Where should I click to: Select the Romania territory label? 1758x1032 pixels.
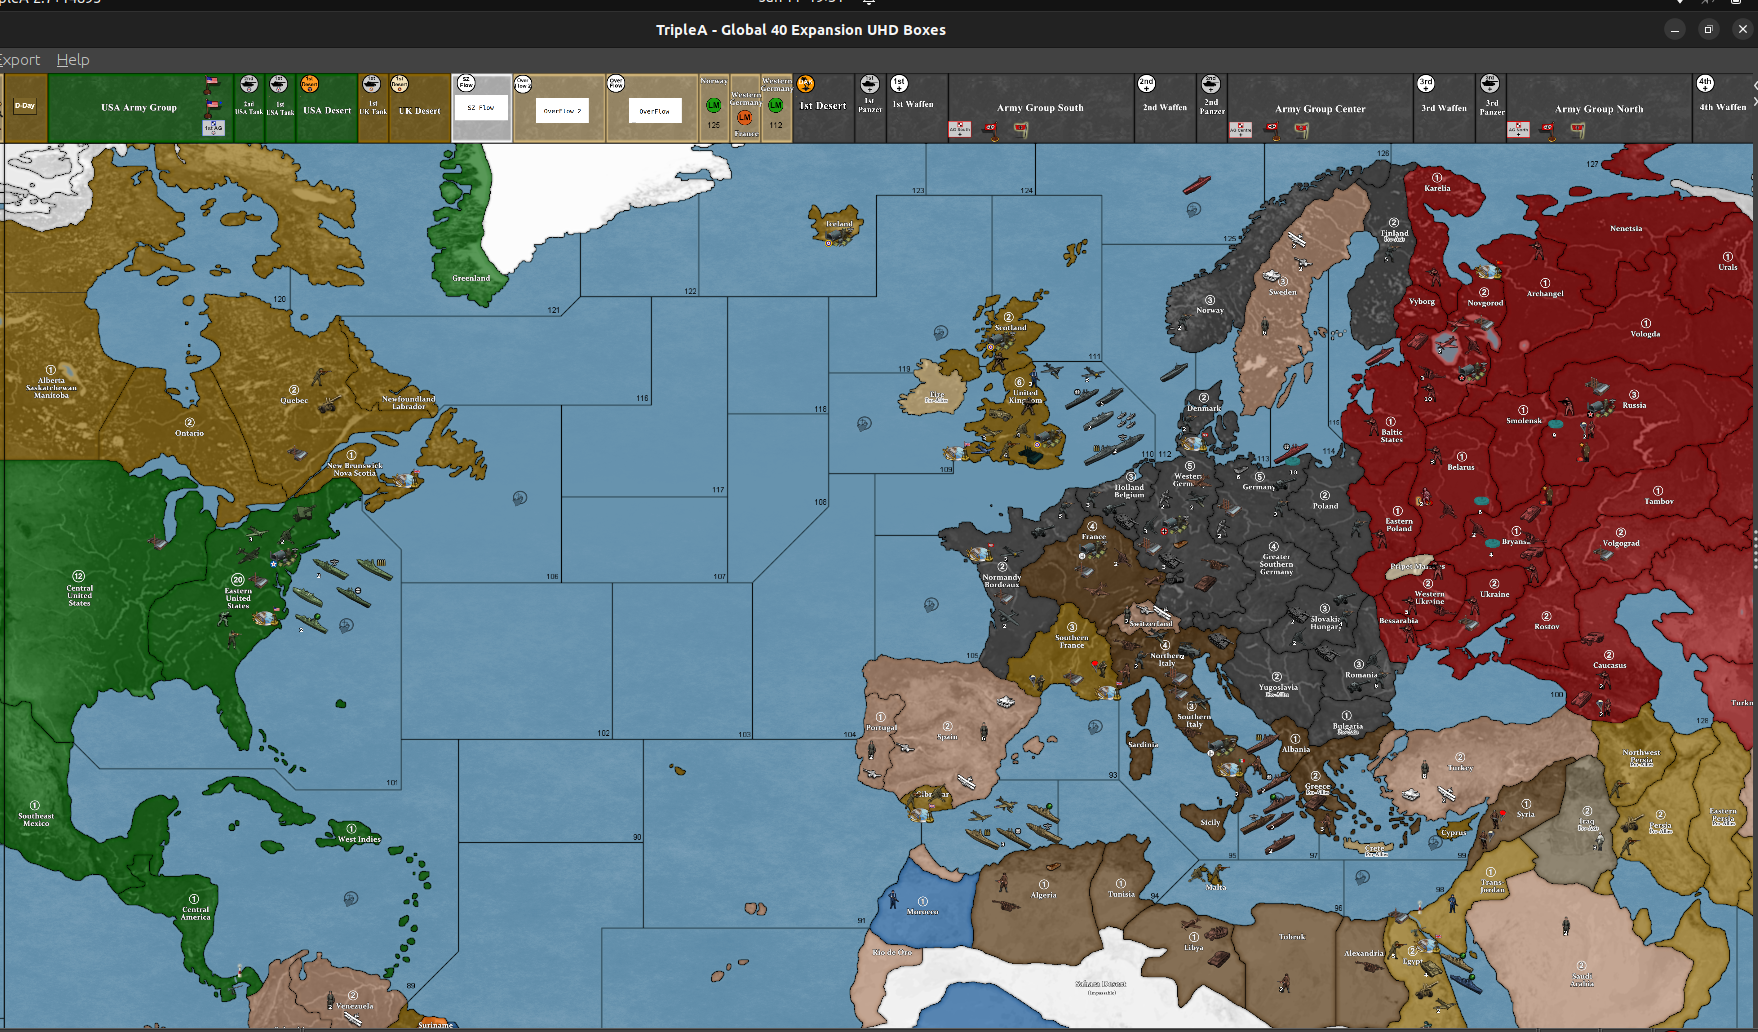(x=1361, y=675)
